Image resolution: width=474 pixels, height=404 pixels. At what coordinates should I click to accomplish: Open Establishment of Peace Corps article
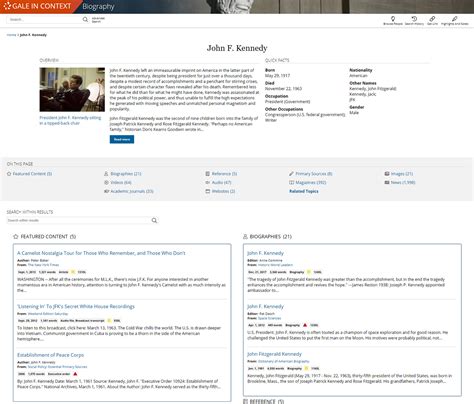coord(50,355)
